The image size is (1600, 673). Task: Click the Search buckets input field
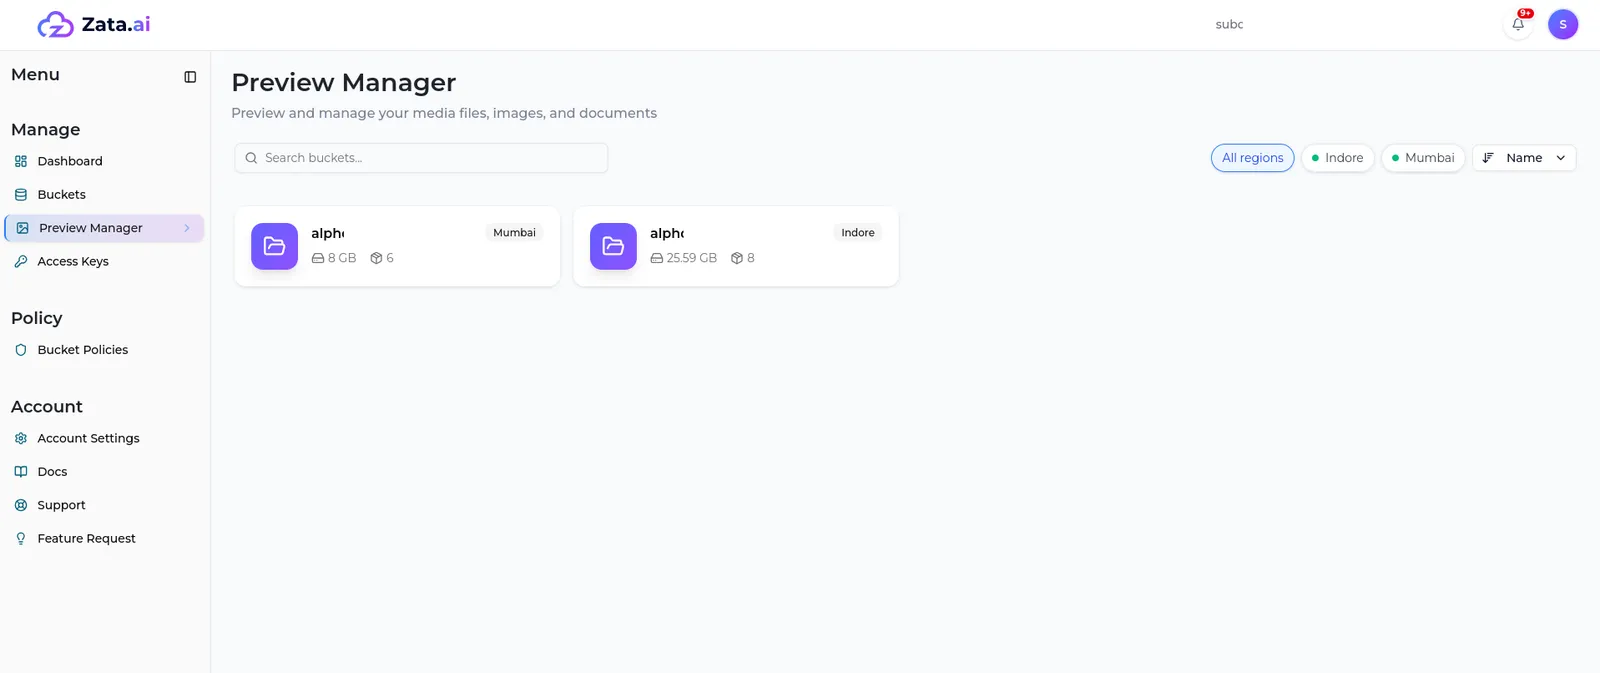tap(421, 158)
